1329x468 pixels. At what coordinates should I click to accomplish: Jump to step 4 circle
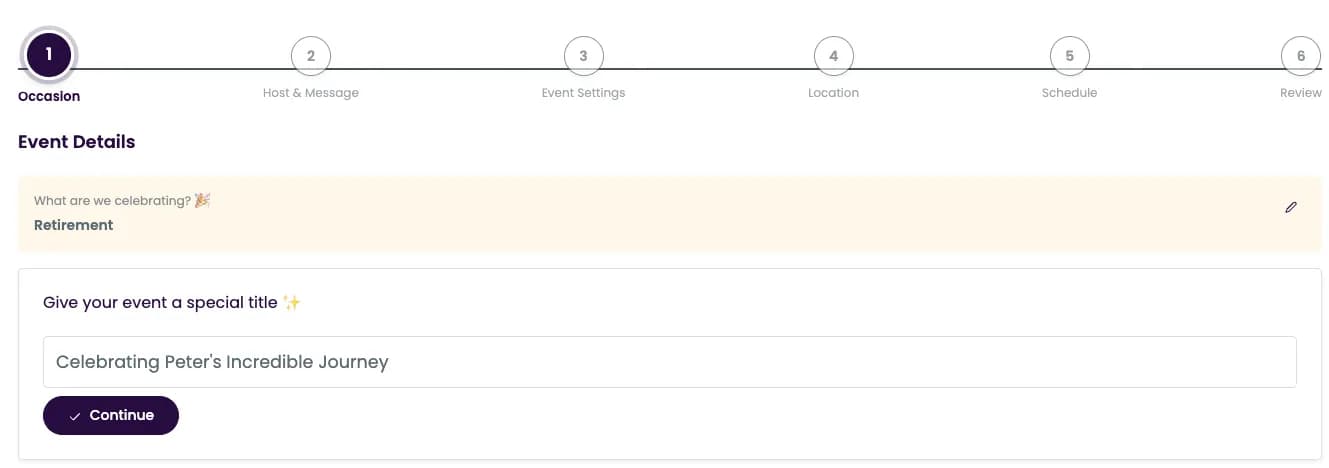[x=833, y=56]
